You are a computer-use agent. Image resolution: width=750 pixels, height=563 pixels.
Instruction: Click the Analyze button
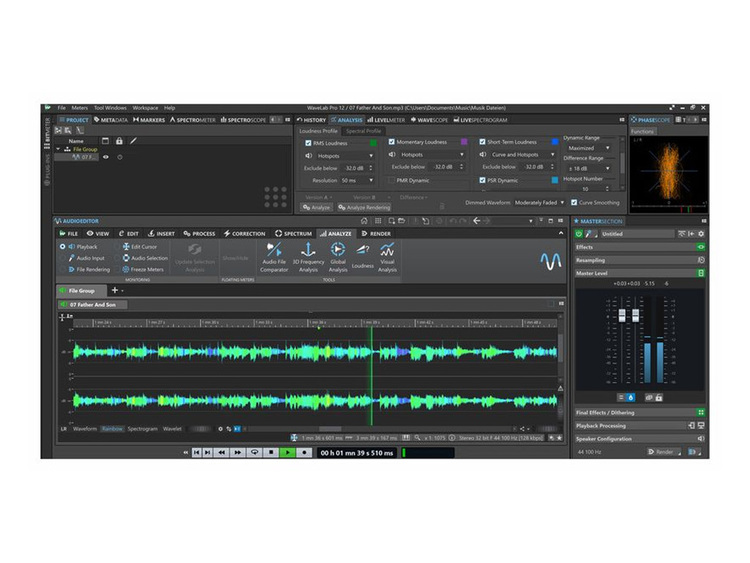pos(315,207)
